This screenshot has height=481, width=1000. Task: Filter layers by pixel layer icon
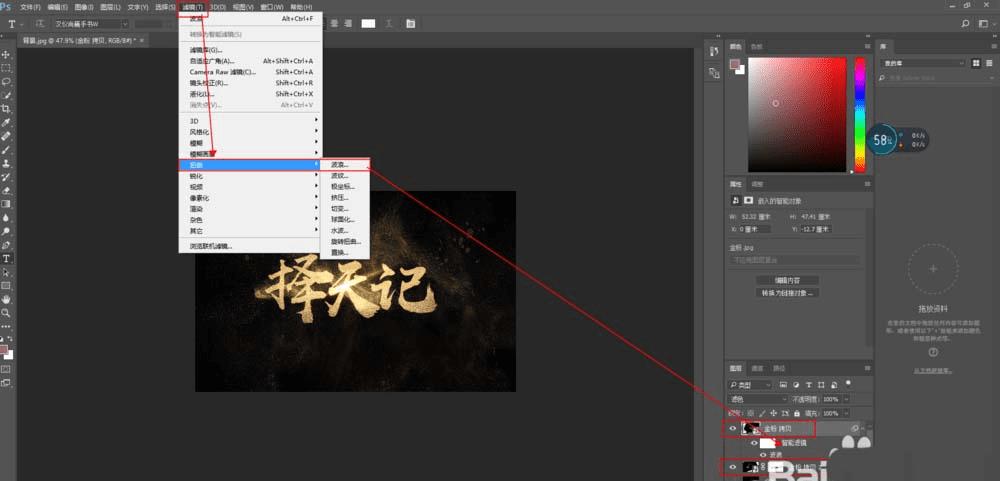784,385
